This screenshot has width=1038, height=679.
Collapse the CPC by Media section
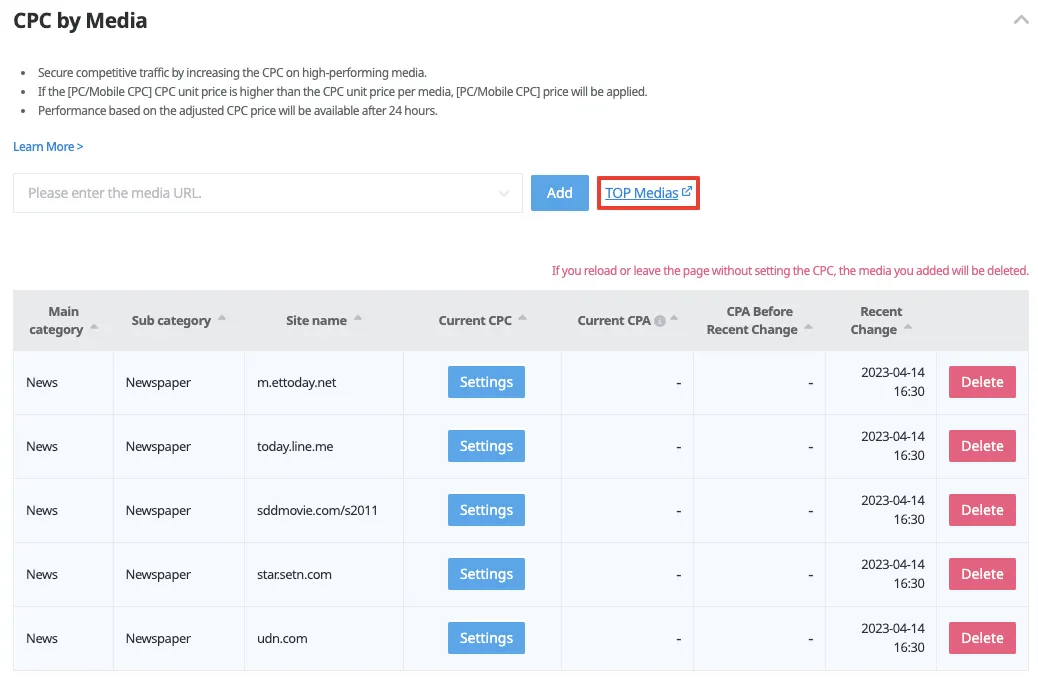[x=1020, y=20]
